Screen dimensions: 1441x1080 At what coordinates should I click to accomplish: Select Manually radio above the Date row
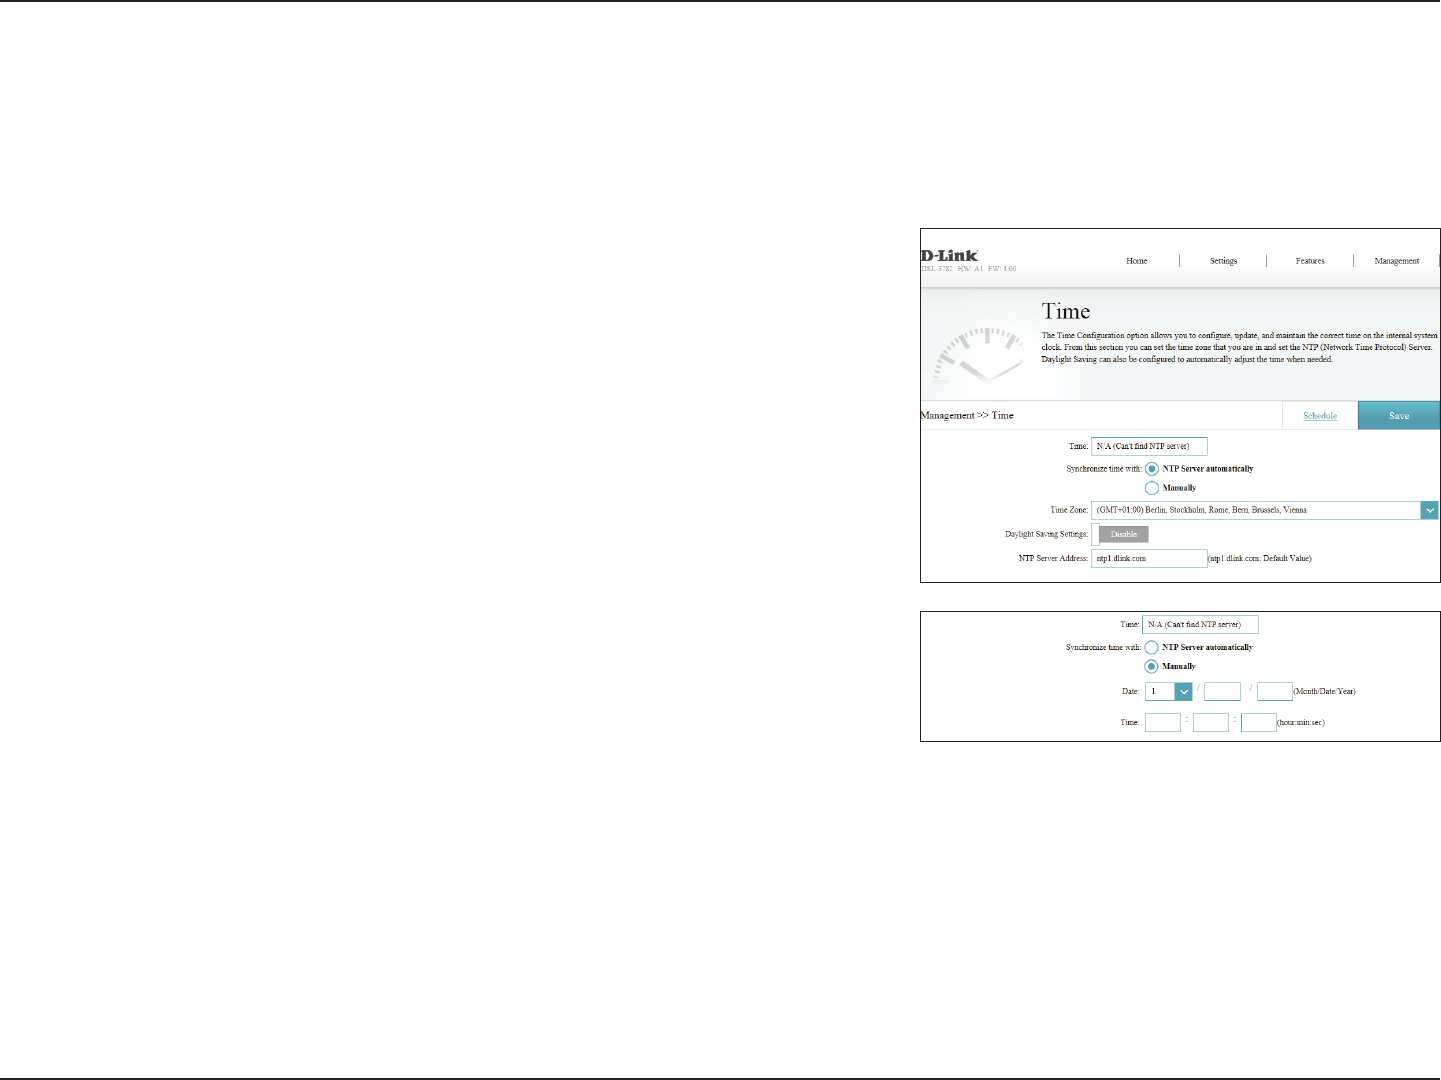[1152, 666]
